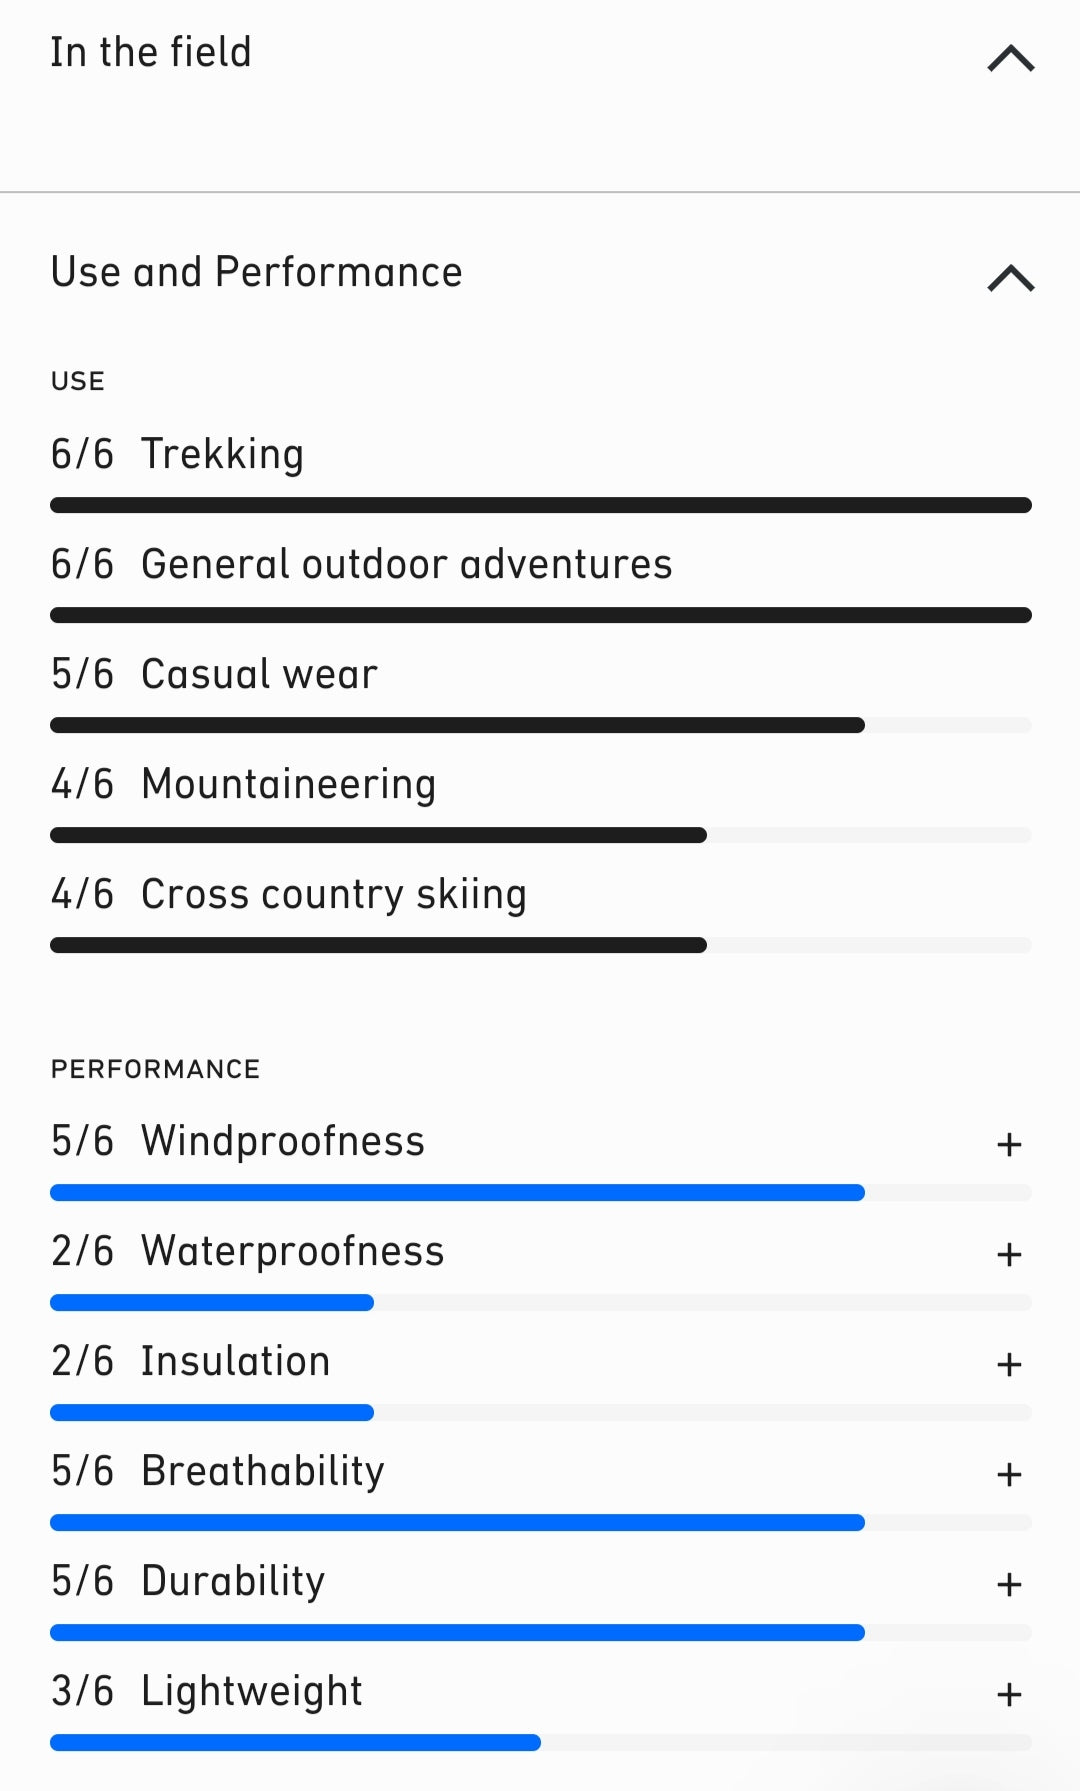Image resolution: width=1080 pixels, height=1791 pixels.
Task: Expand Waterproofness details plus icon
Action: (1009, 1254)
